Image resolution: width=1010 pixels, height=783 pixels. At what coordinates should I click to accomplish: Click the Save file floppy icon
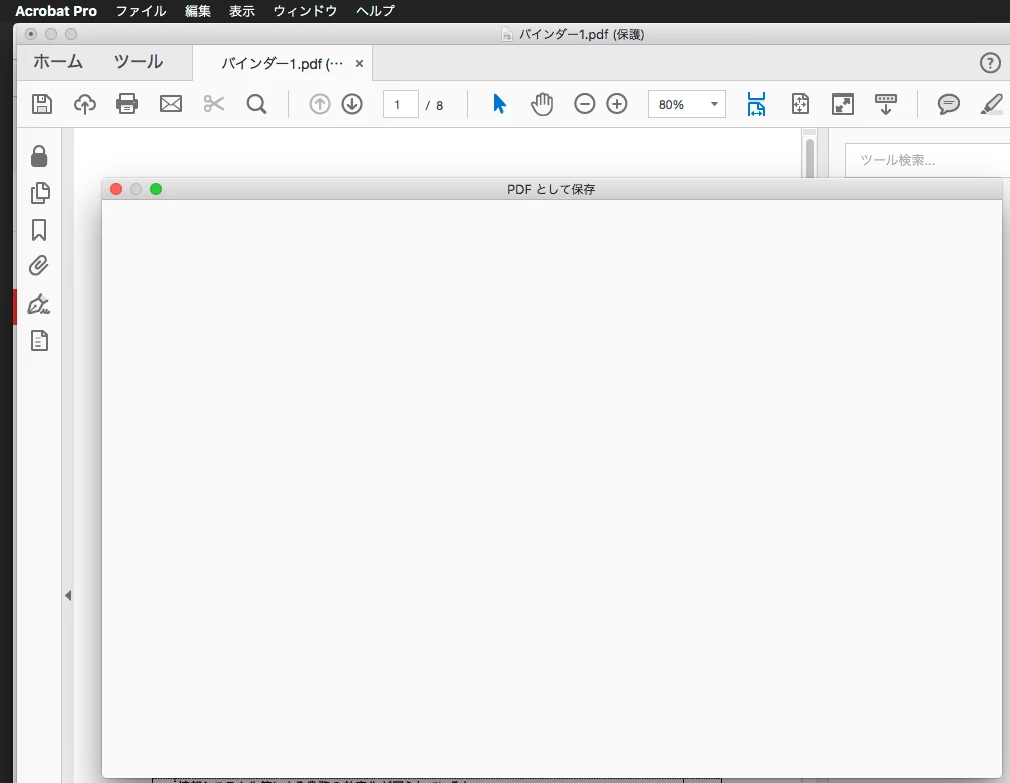[x=42, y=104]
